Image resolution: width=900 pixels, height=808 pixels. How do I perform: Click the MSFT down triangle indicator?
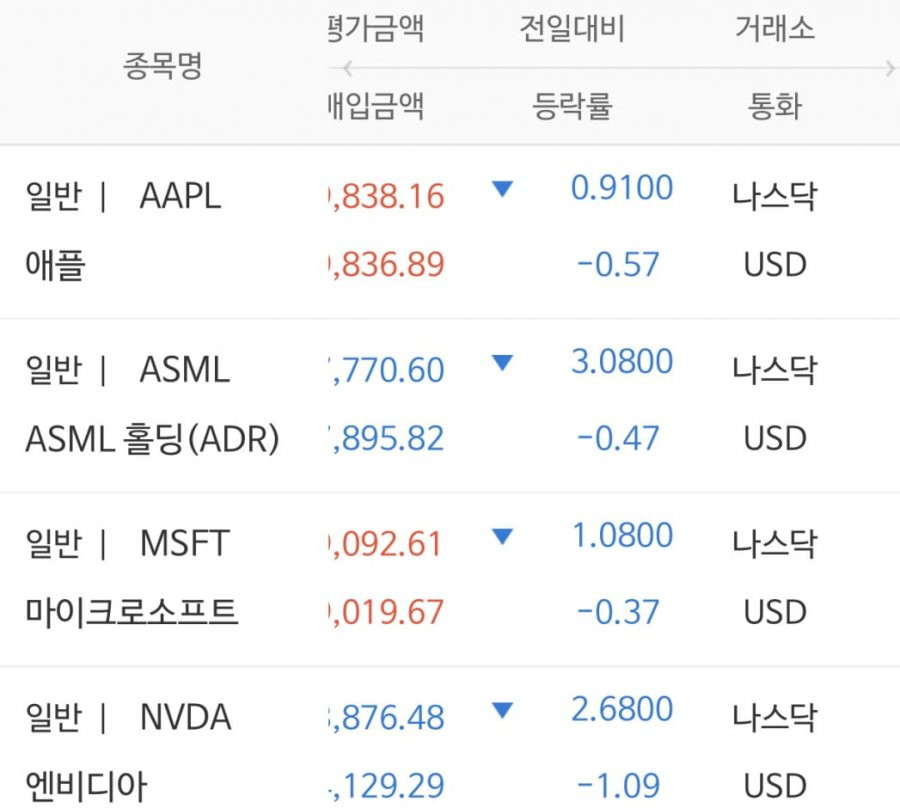click(x=502, y=537)
